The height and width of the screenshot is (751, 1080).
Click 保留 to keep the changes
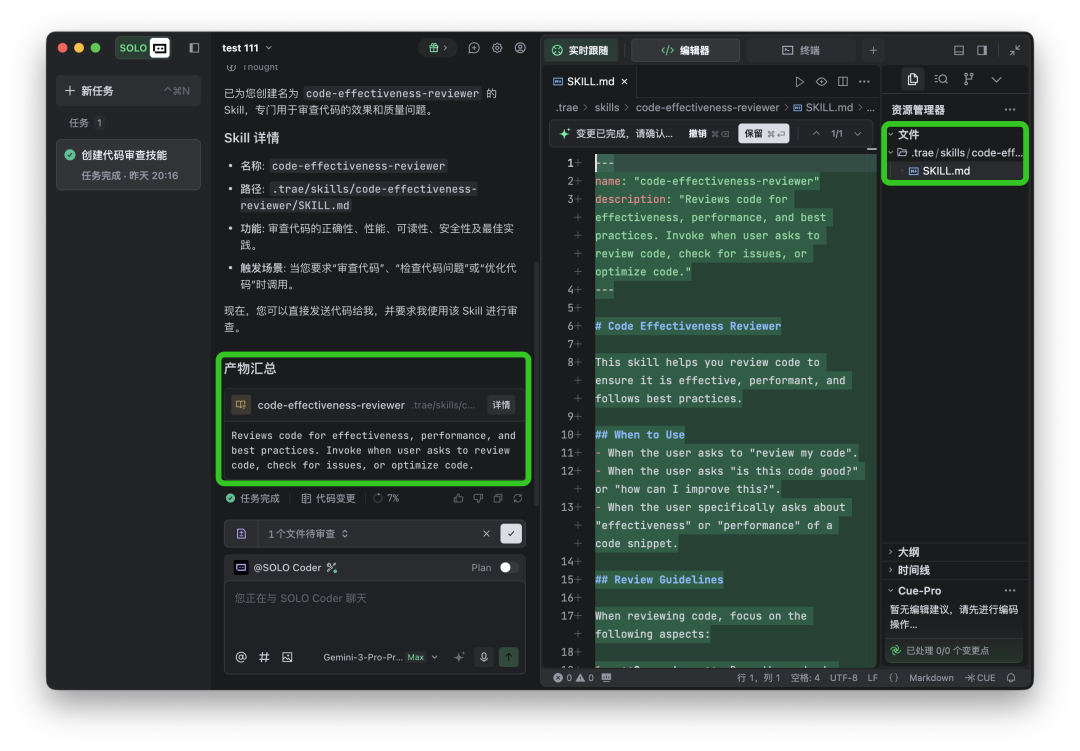(763, 134)
